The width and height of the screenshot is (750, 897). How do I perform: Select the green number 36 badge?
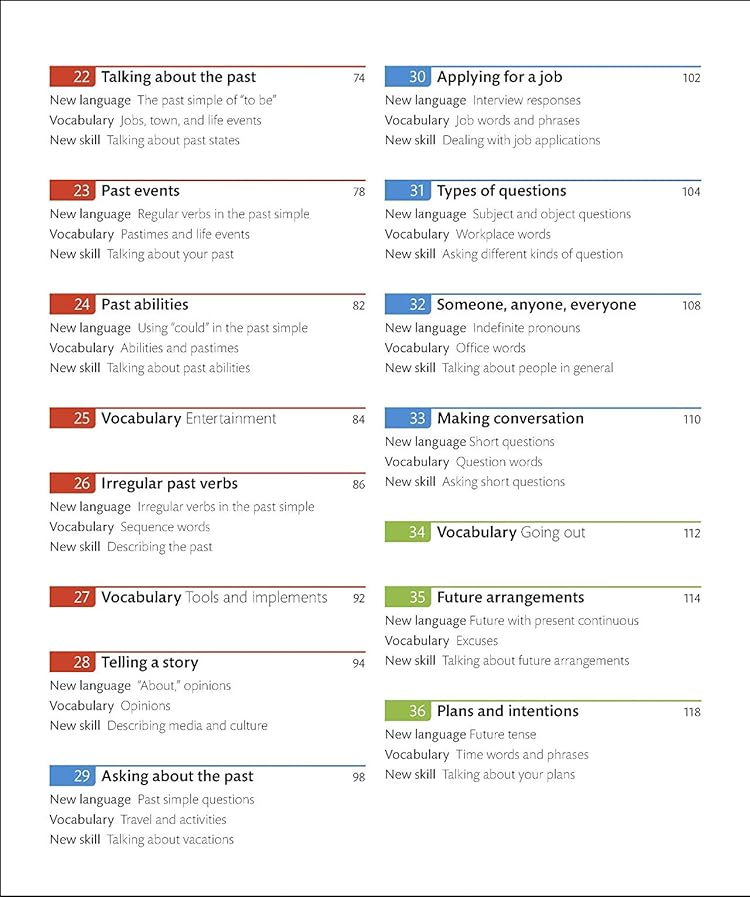(407, 712)
